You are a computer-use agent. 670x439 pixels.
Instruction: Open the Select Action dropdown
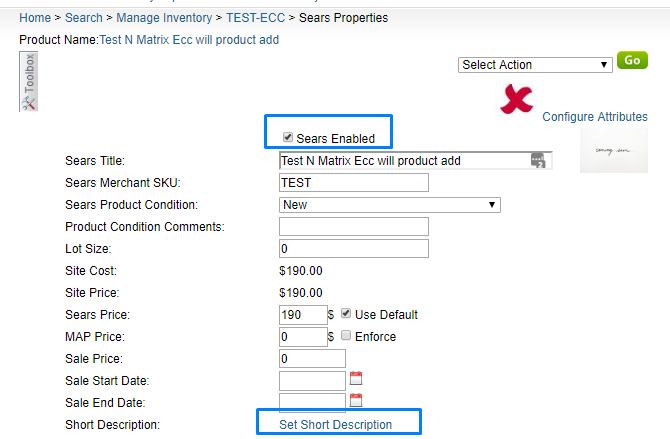point(536,65)
